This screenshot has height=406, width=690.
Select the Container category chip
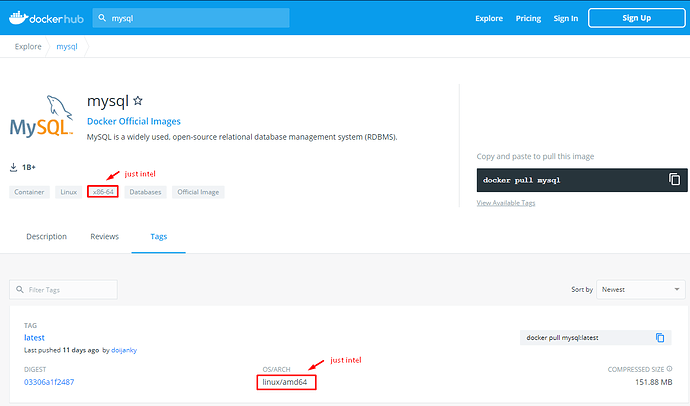tap(29, 192)
